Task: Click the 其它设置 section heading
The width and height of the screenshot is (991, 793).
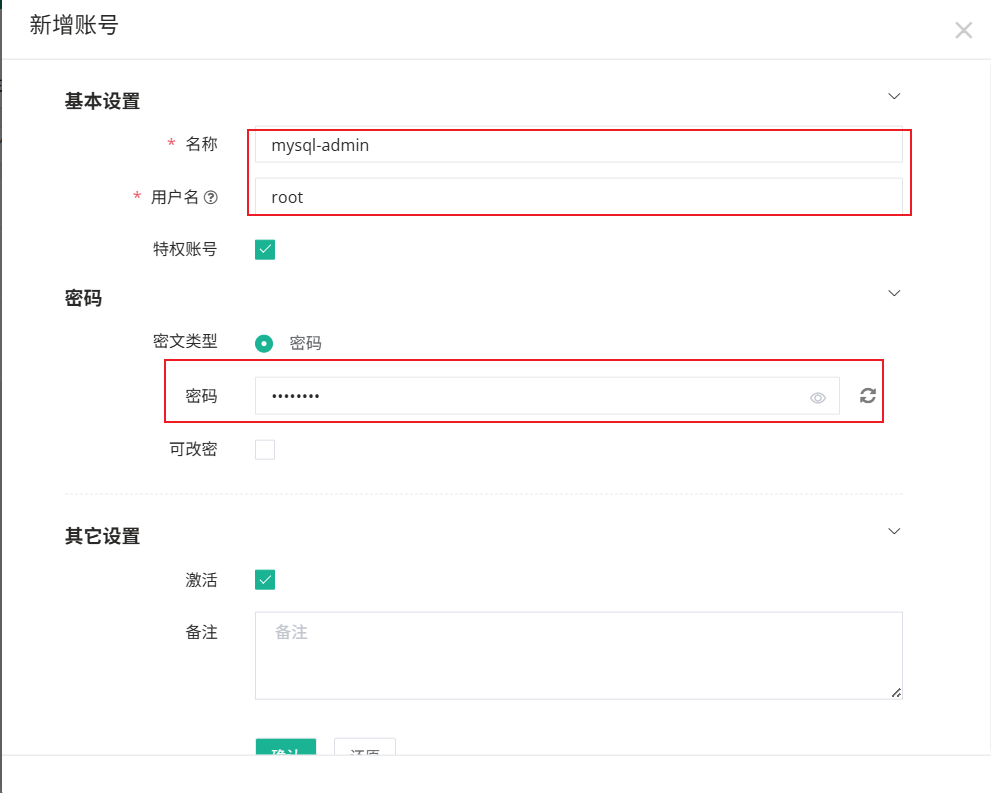Action: (102, 536)
